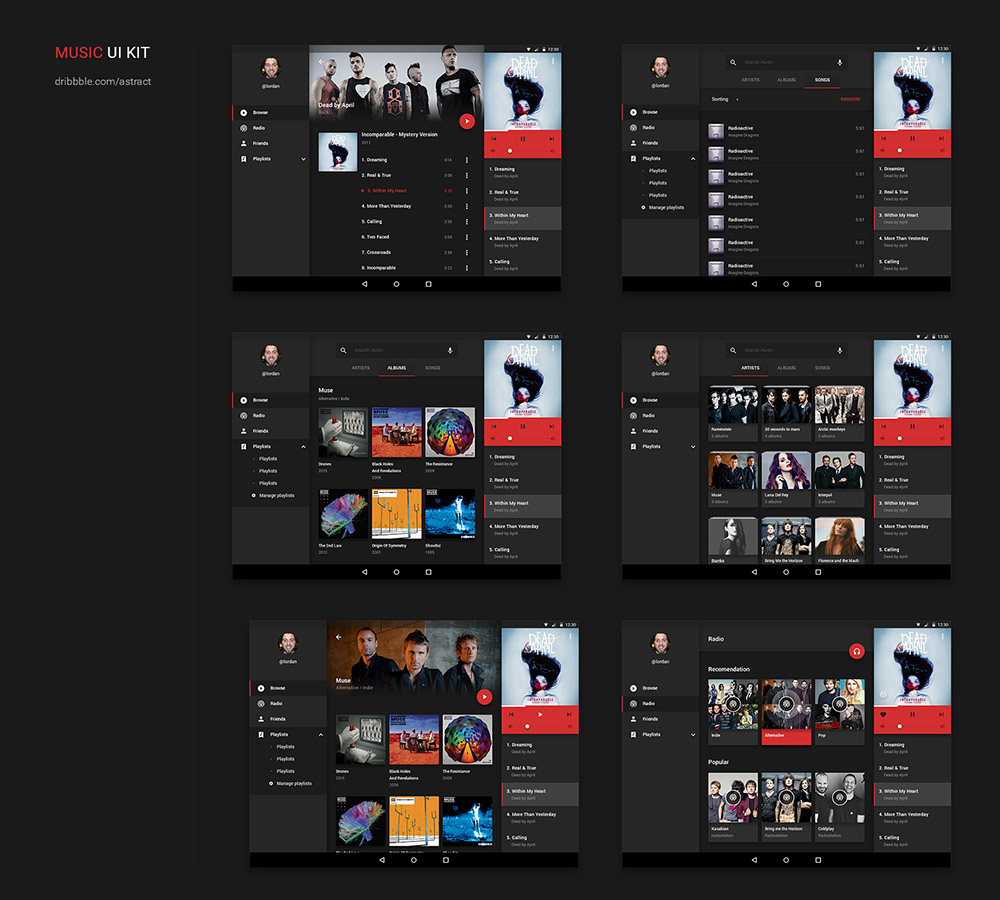
Task: Toggle the heart favorite on Radio screen player
Action: pos(883,714)
